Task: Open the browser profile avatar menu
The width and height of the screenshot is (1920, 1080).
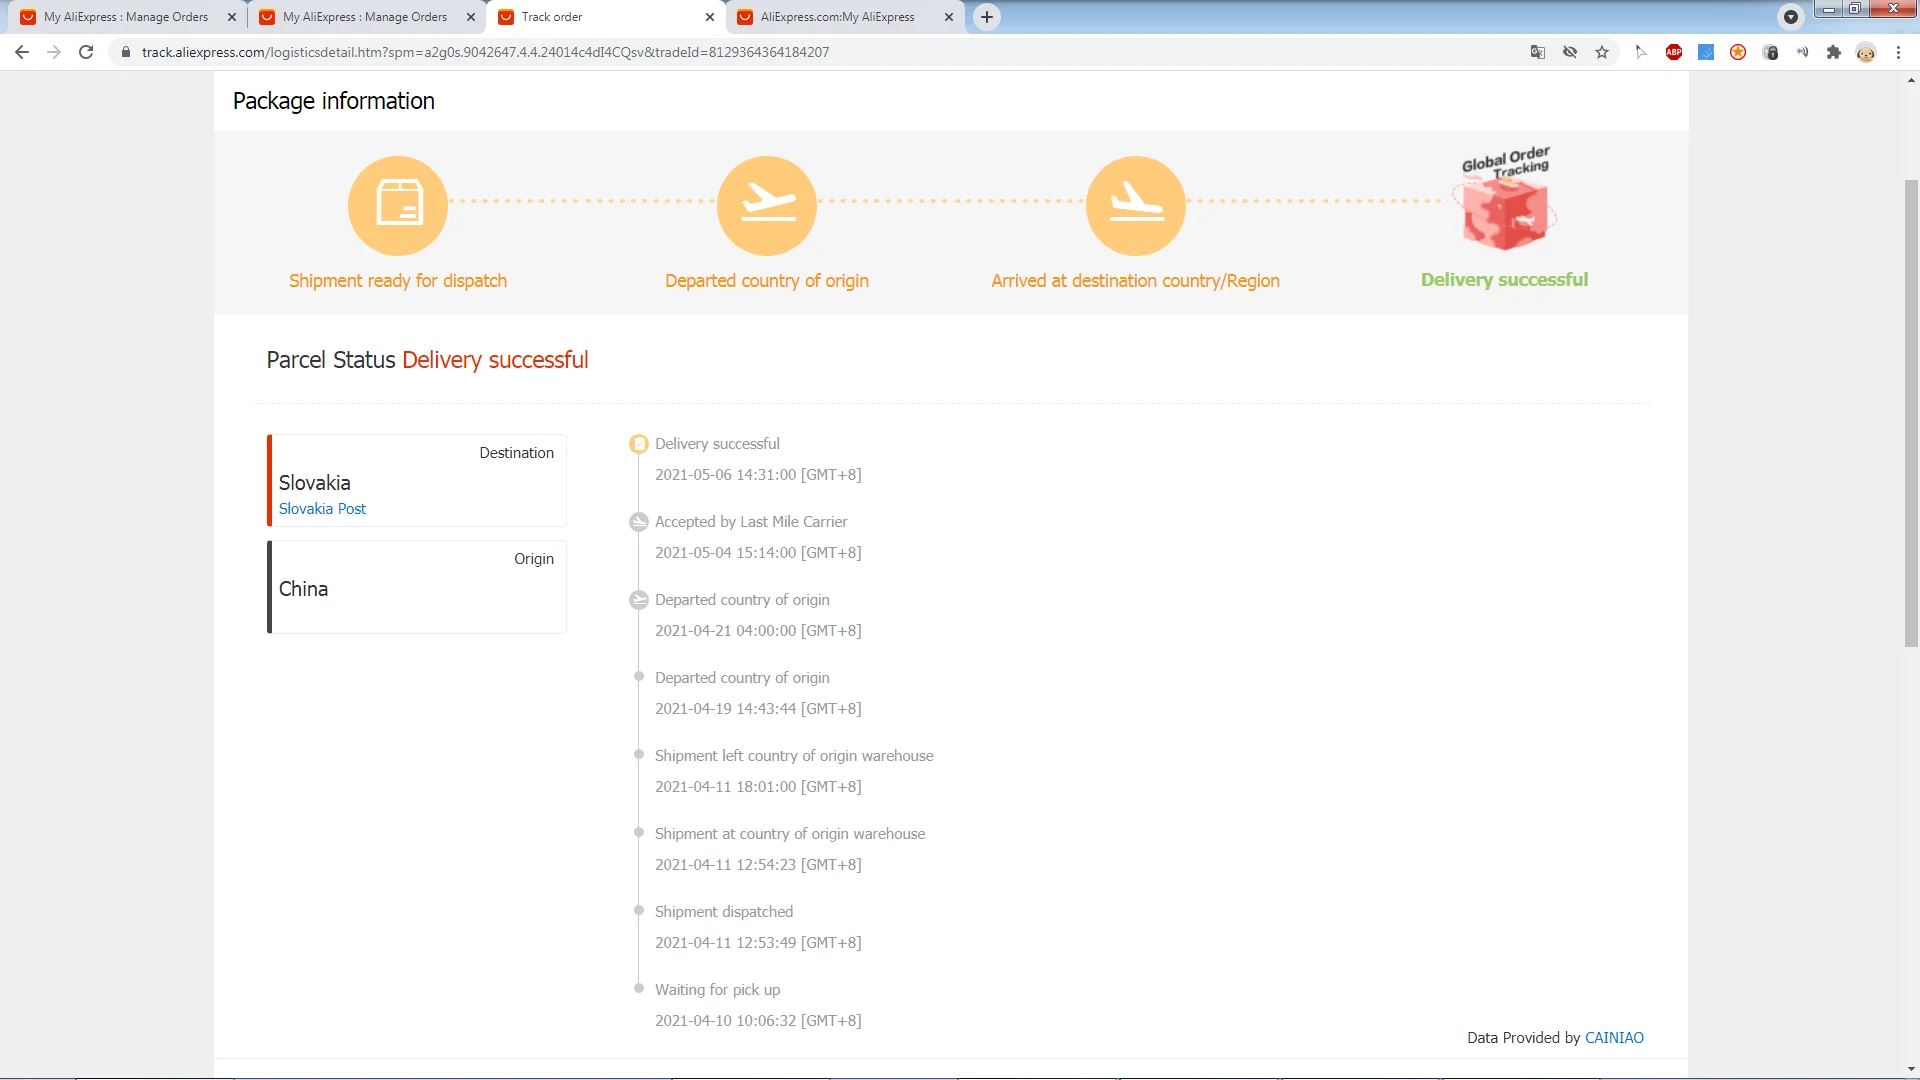Action: point(1866,52)
